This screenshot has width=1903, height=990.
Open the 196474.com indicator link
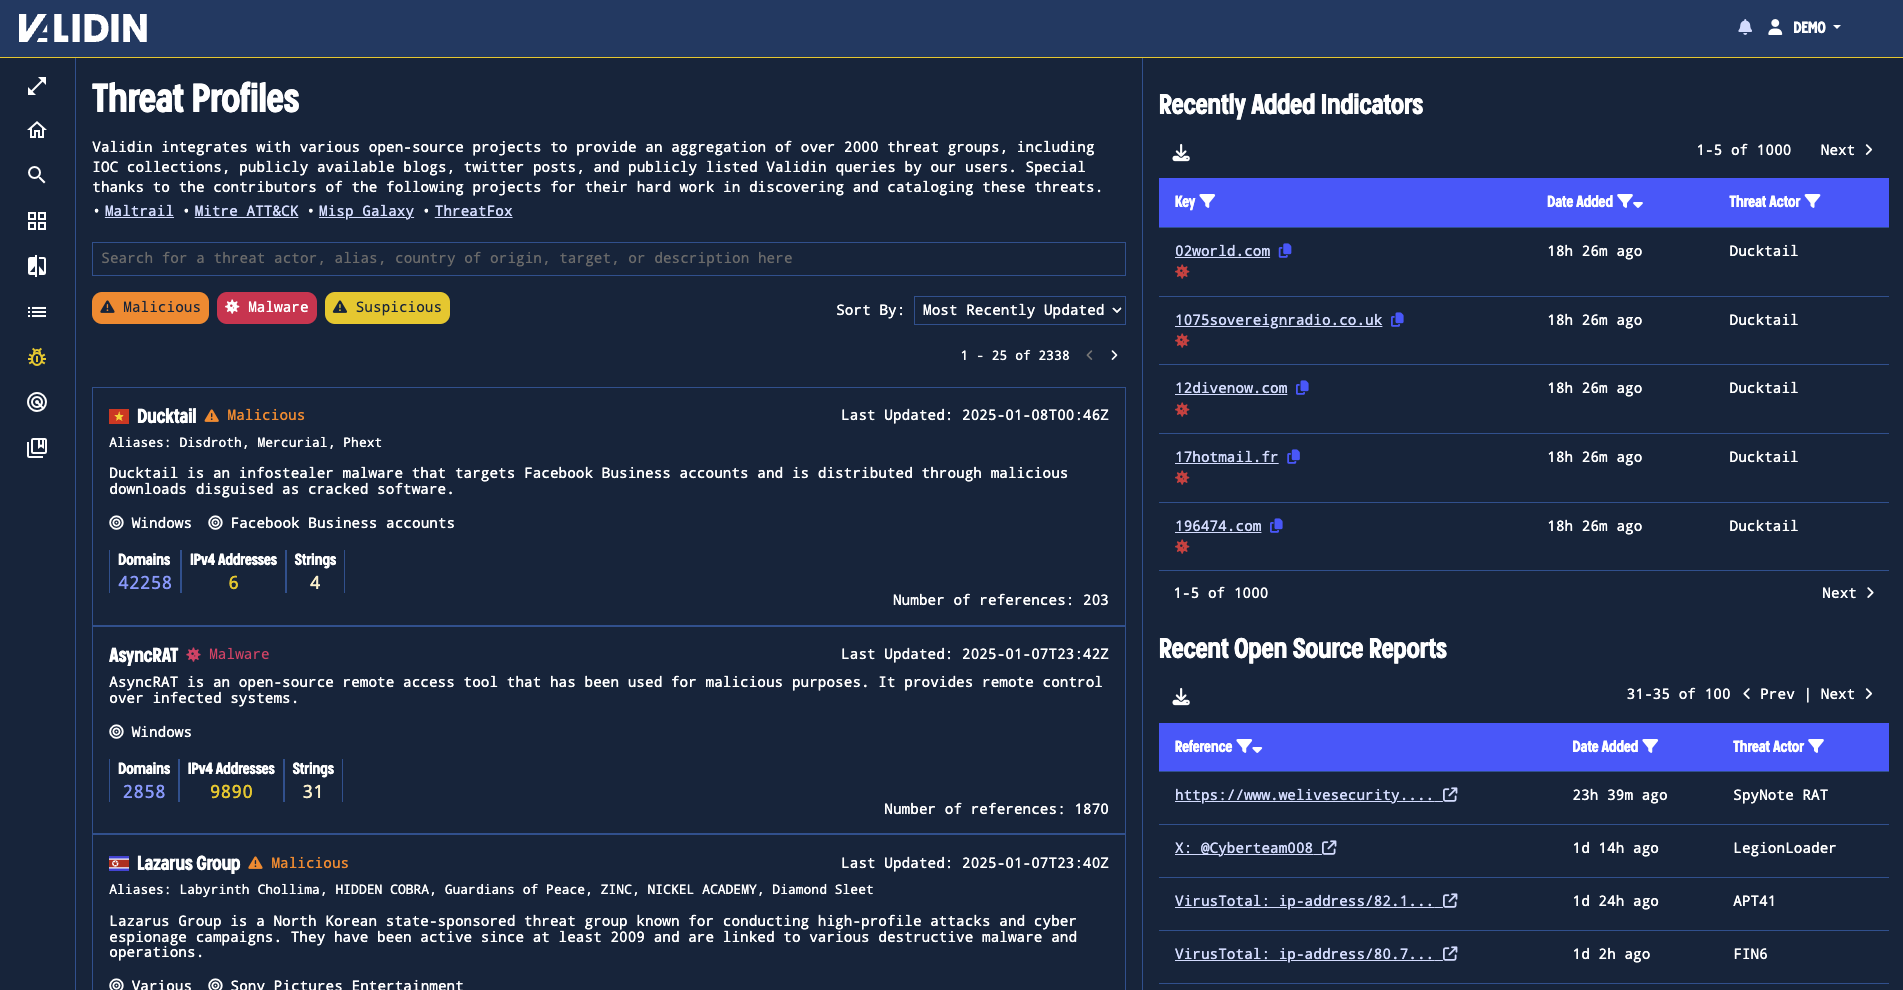pos(1218,526)
